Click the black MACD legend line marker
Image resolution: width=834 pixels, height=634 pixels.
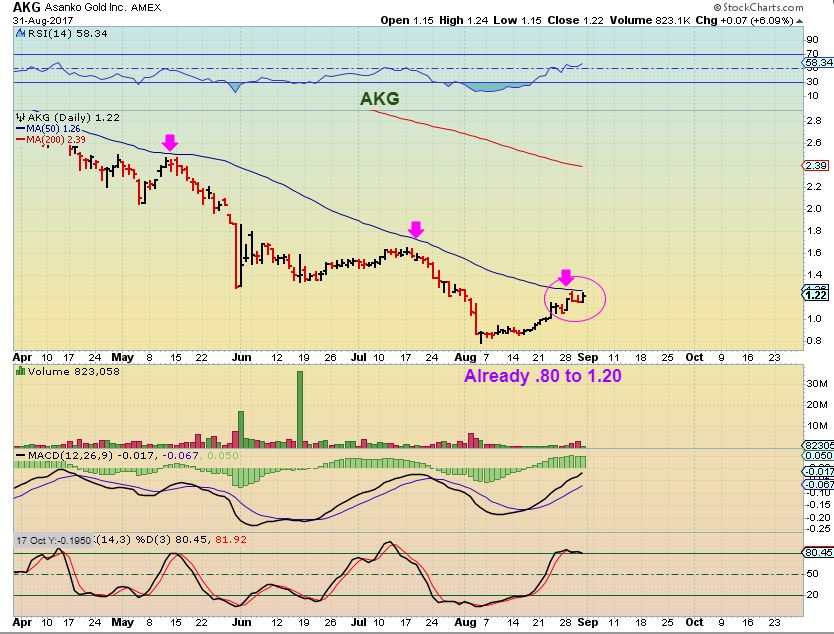point(21,456)
